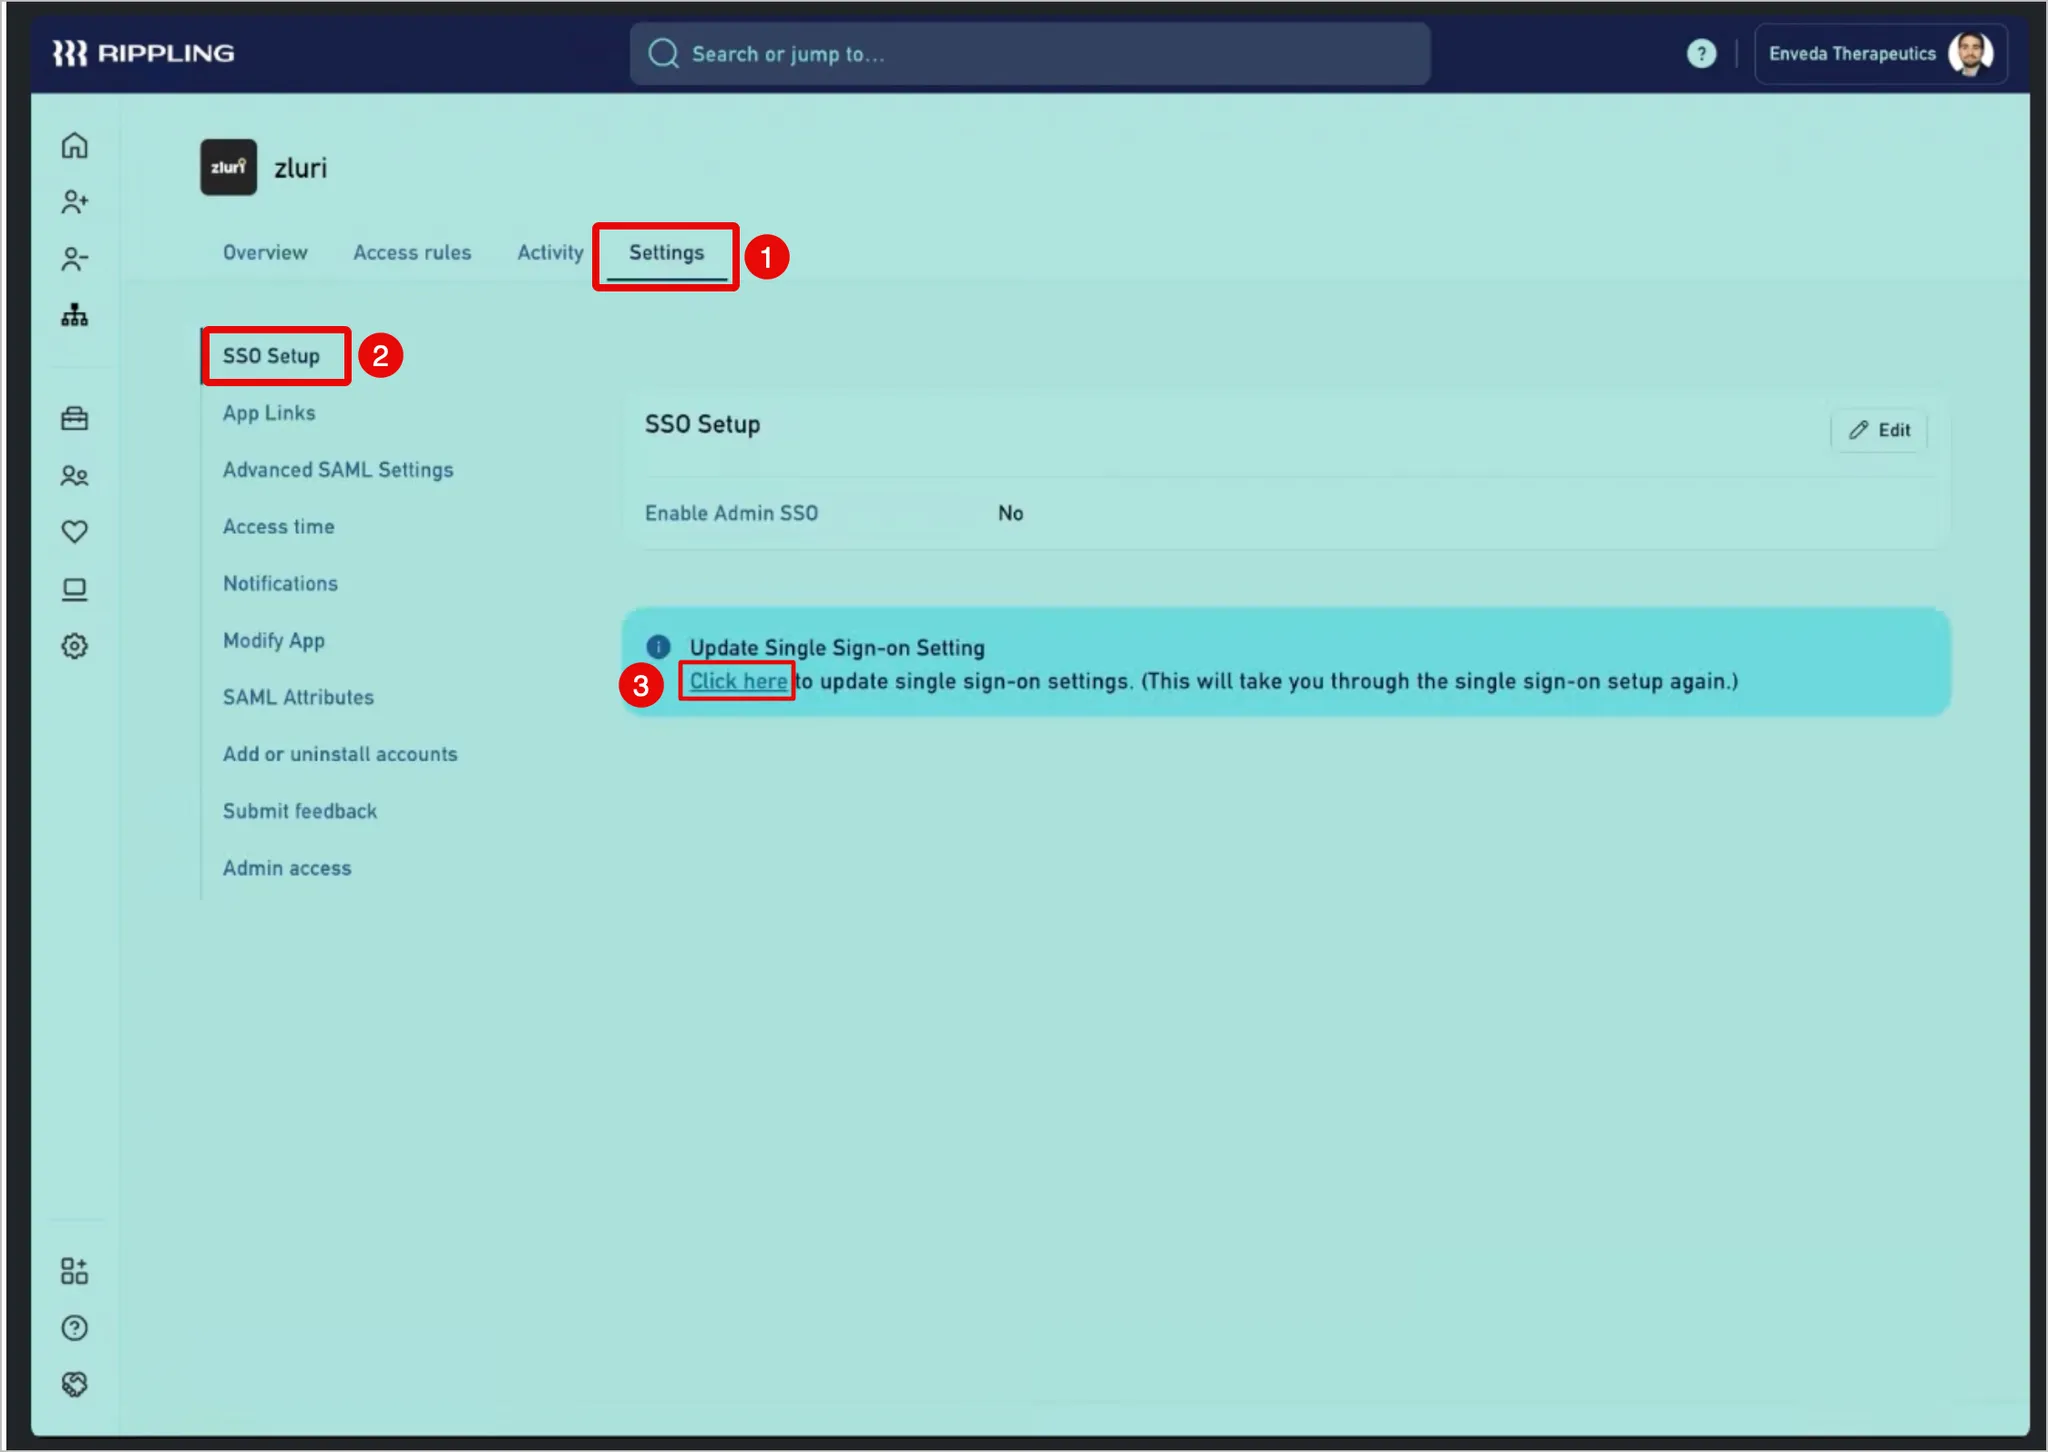
Task: Click the remove person sidebar icon
Action: tap(75, 260)
